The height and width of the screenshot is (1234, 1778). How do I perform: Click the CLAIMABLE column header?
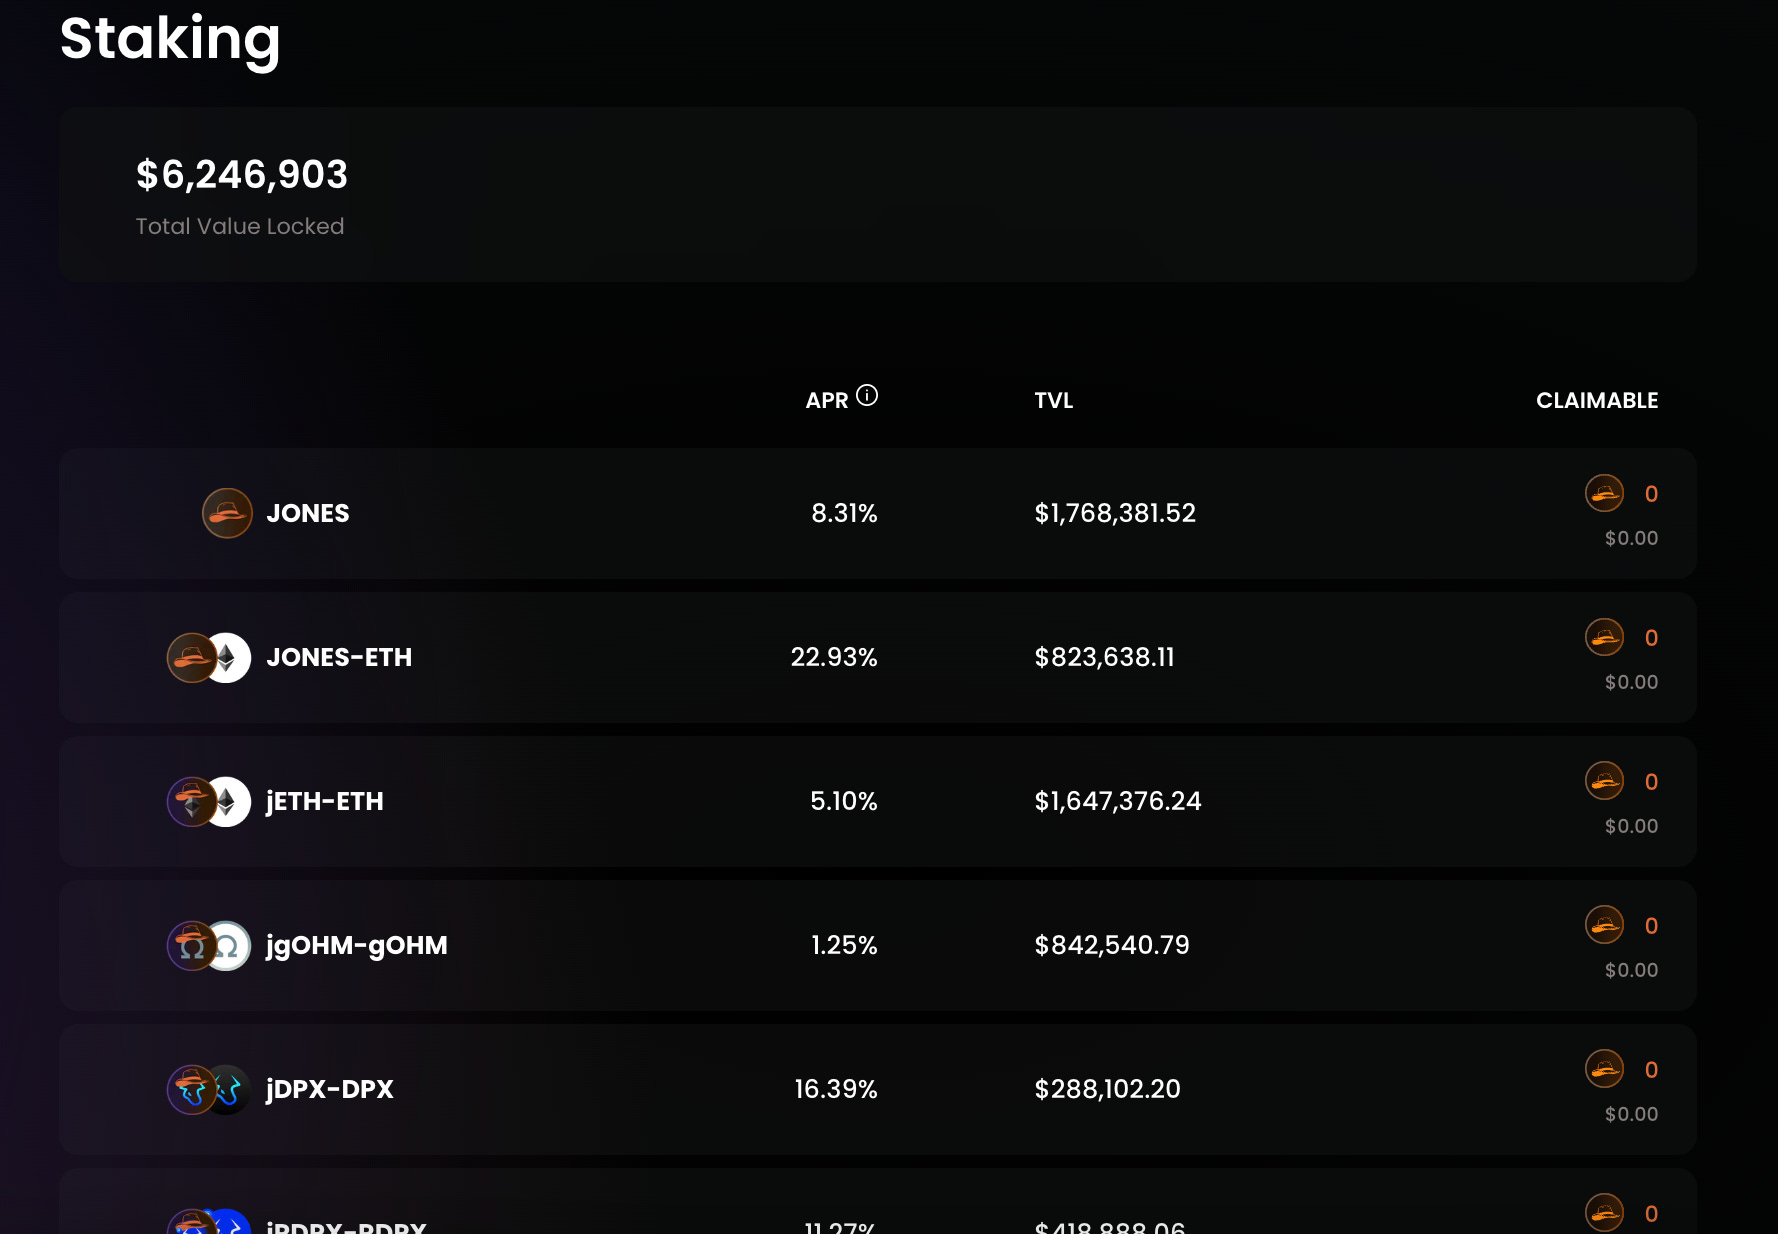(x=1597, y=400)
